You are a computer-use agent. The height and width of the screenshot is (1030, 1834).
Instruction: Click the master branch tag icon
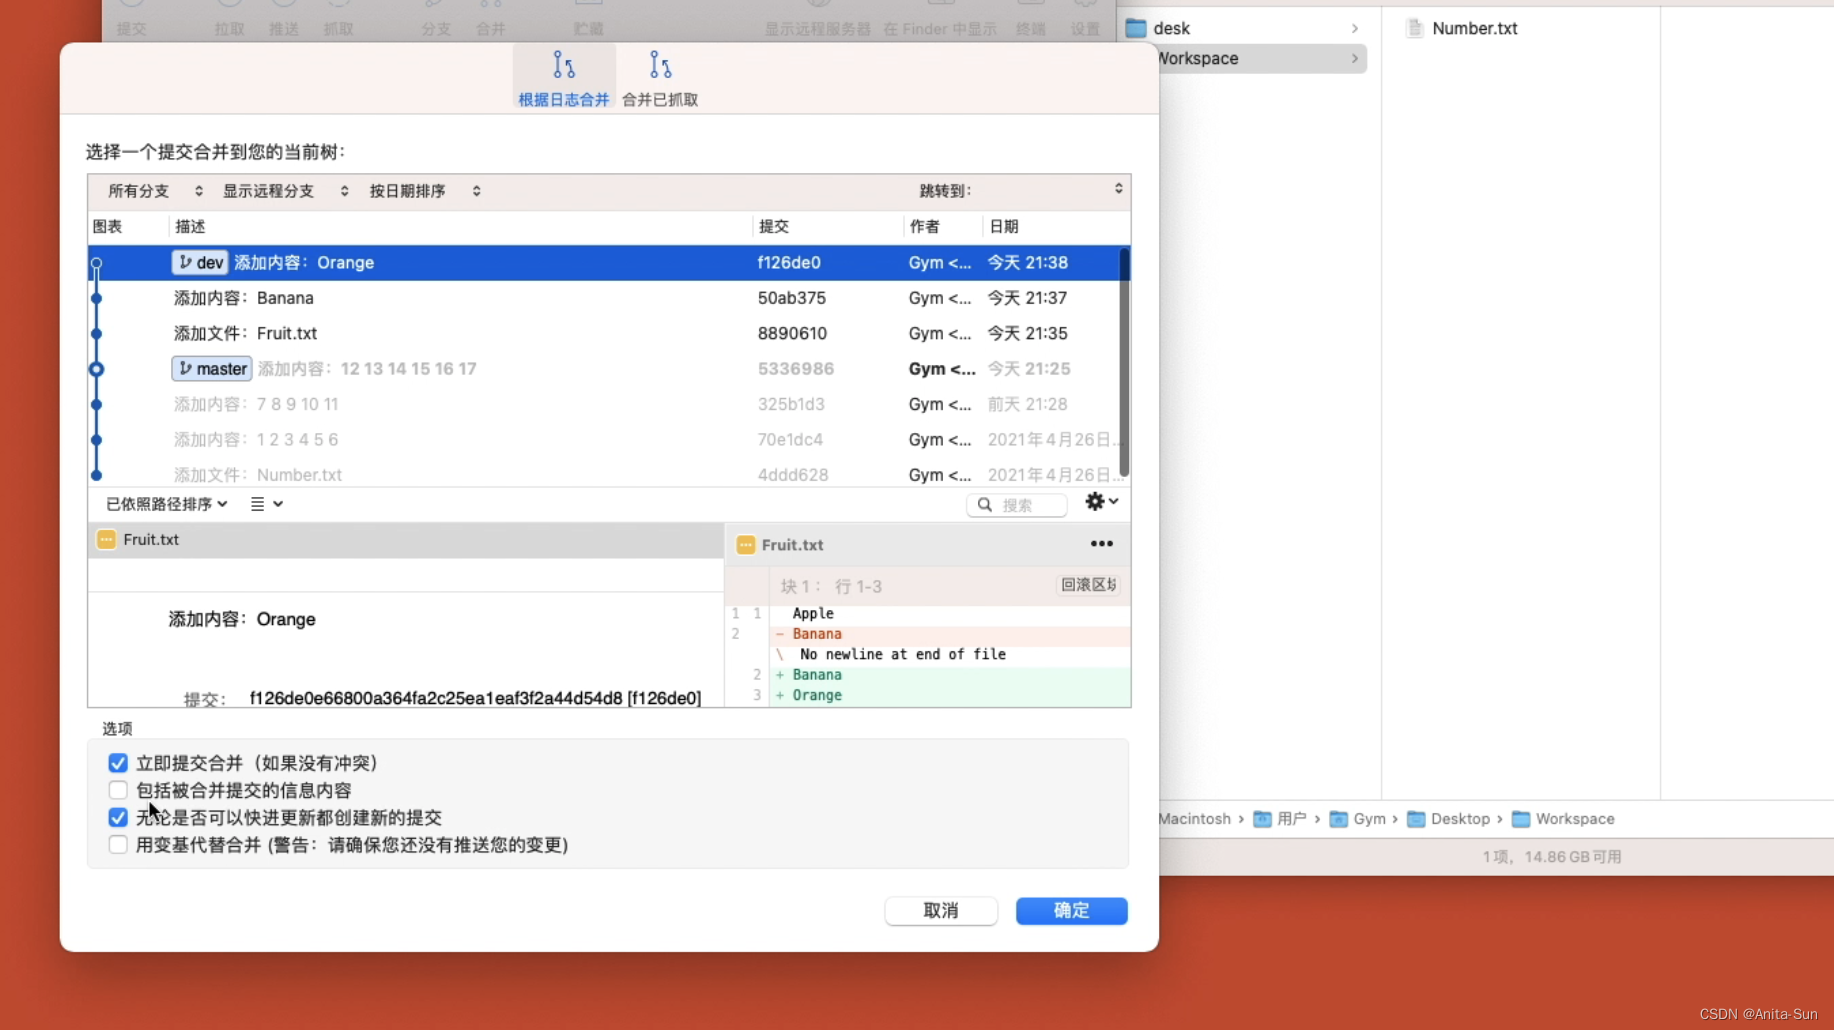185,369
